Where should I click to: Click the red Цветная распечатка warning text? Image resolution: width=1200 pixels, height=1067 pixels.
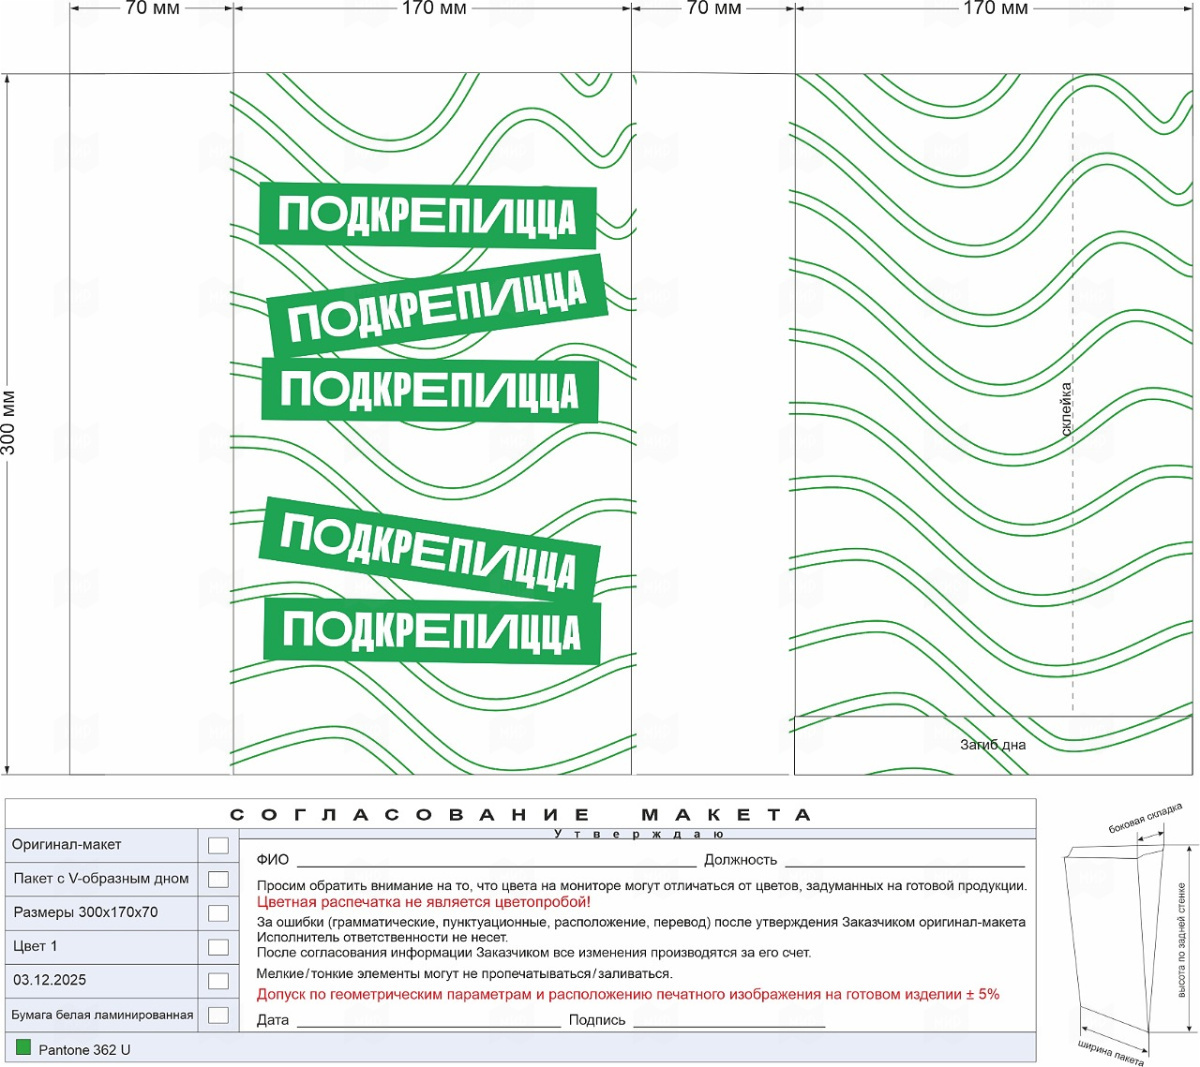pyautogui.click(x=424, y=902)
